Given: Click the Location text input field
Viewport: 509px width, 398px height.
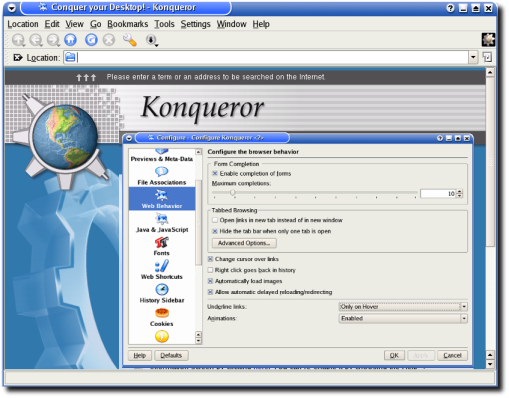Looking at the screenshot, I should [x=272, y=57].
